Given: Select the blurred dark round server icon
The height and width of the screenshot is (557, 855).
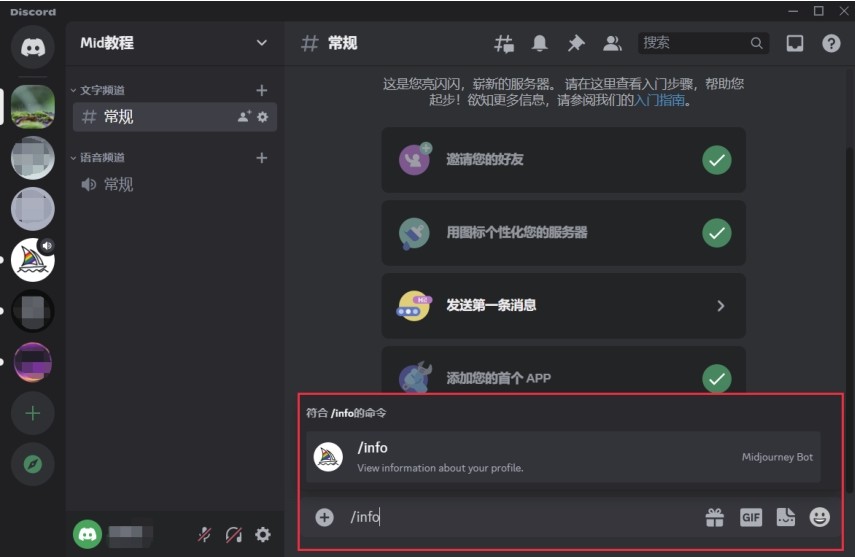Looking at the screenshot, I should (33, 311).
